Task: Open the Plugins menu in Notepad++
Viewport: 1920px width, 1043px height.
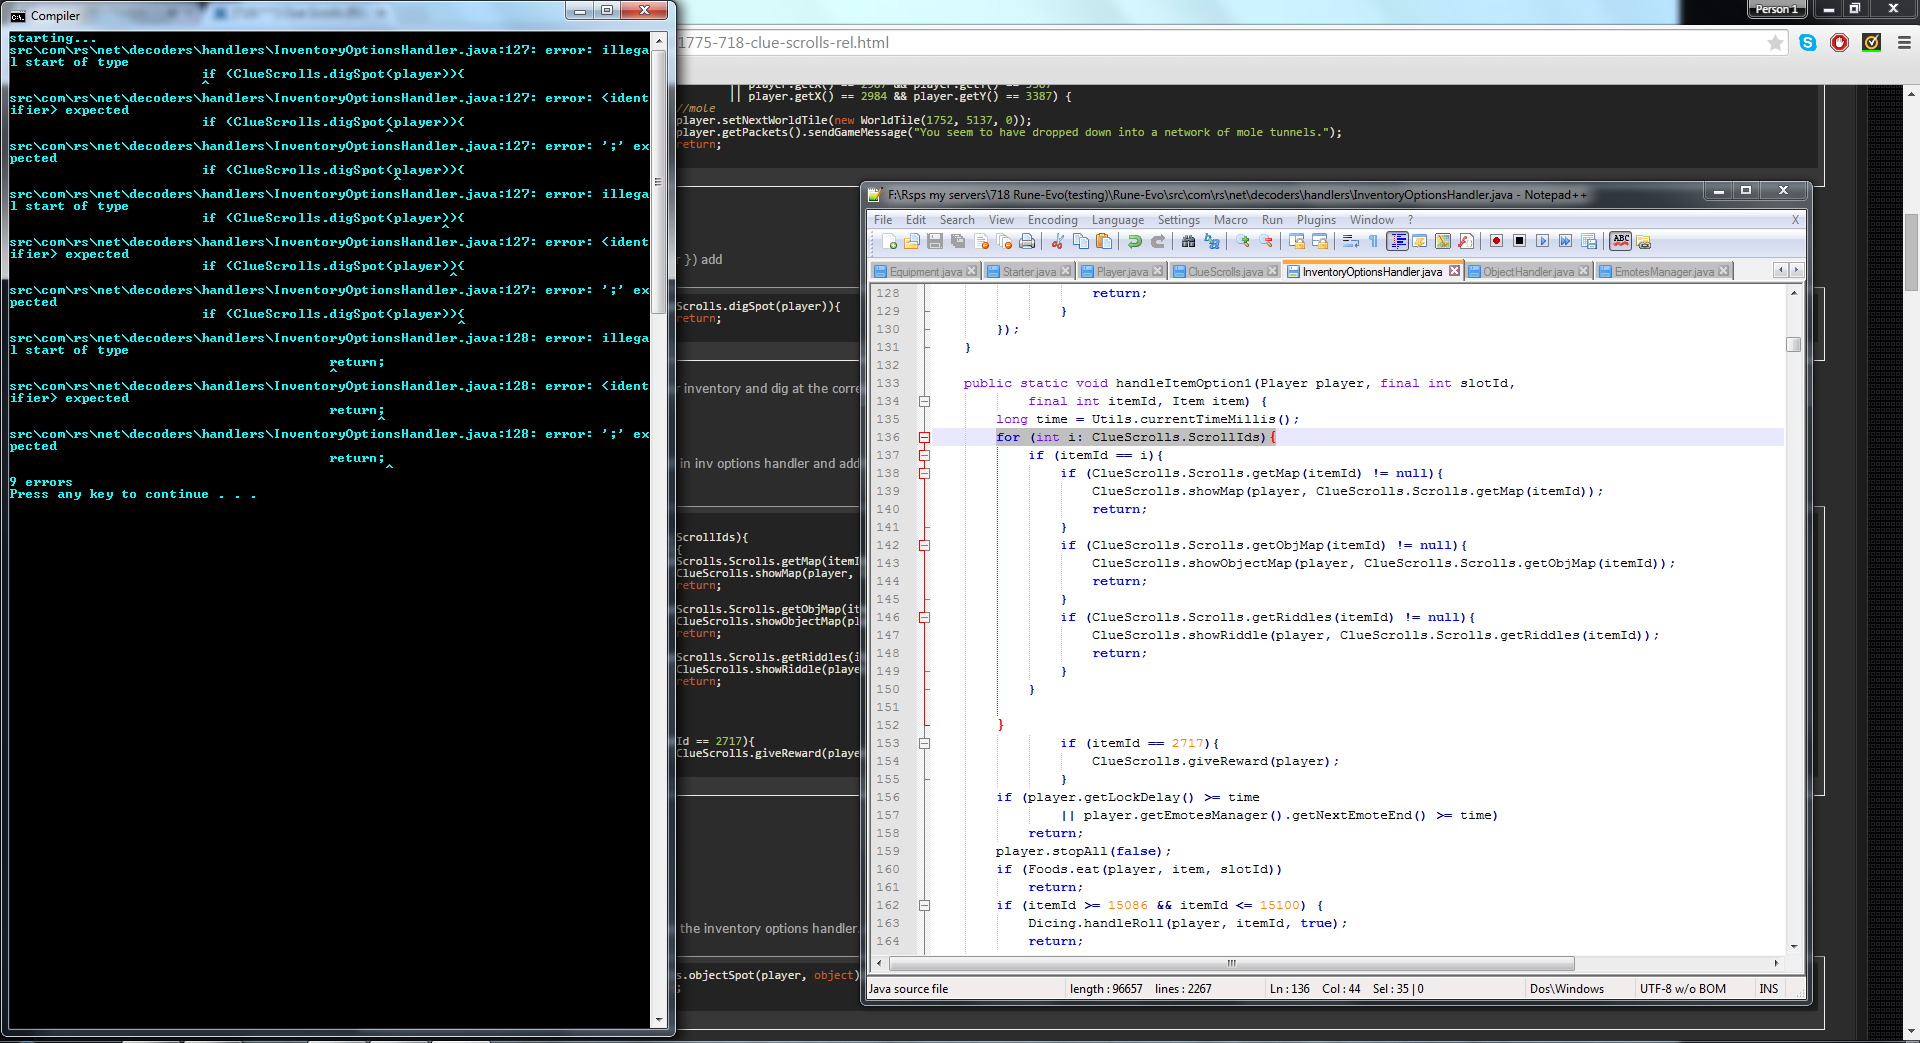Action: (1315, 220)
